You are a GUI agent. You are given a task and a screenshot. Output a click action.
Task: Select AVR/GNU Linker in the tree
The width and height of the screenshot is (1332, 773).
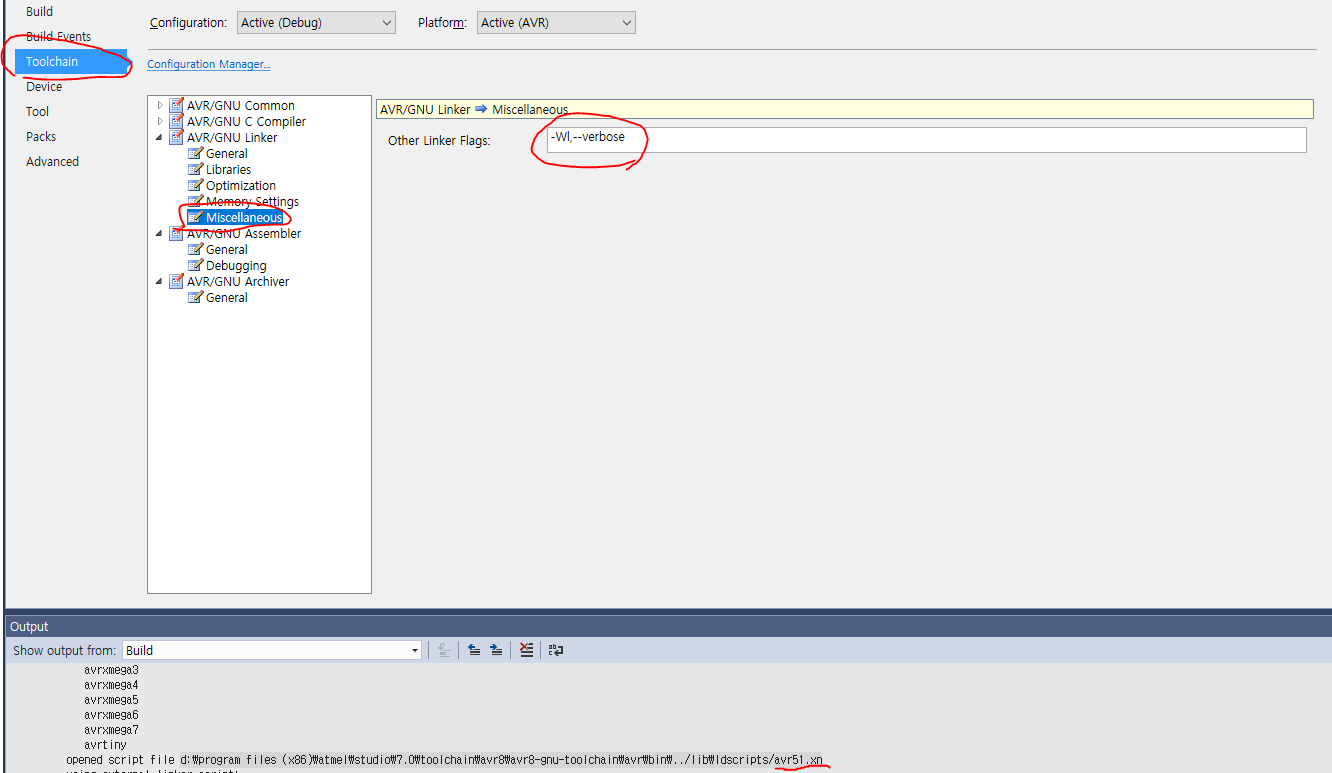pos(232,137)
